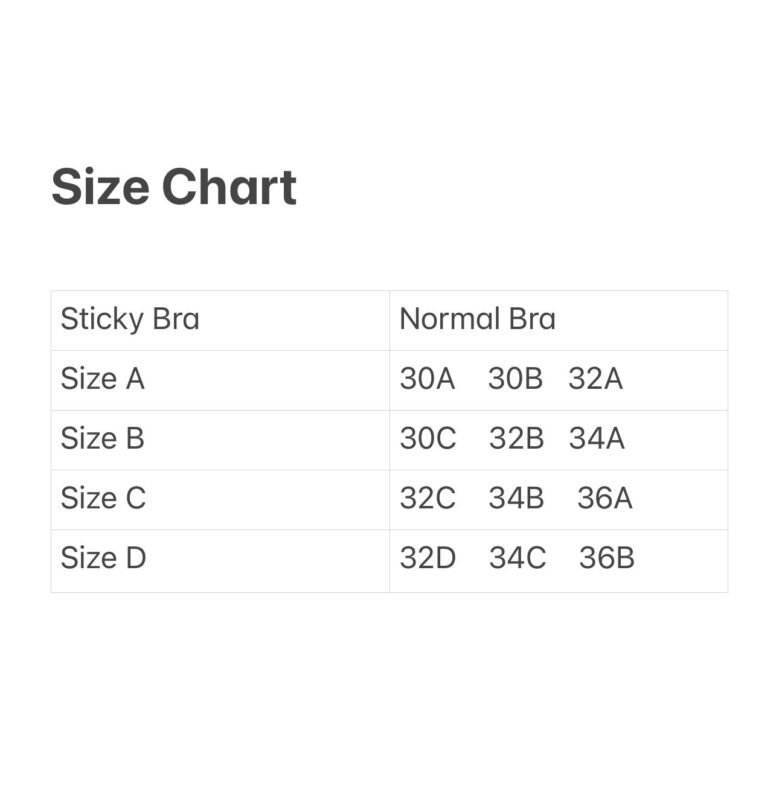Click the Size D row label
The width and height of the screenshot is (779, 800).
pyautogui.click(x=103, y=557)
